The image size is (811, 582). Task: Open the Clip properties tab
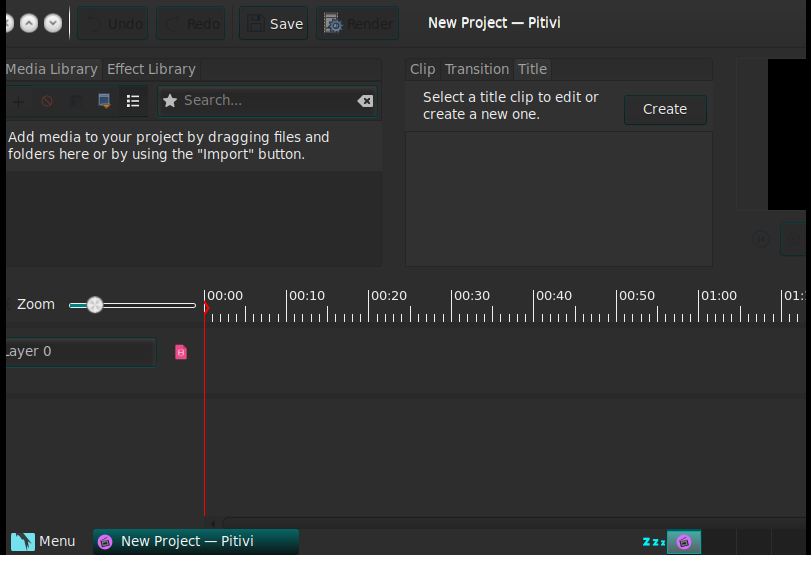[423, 69]
